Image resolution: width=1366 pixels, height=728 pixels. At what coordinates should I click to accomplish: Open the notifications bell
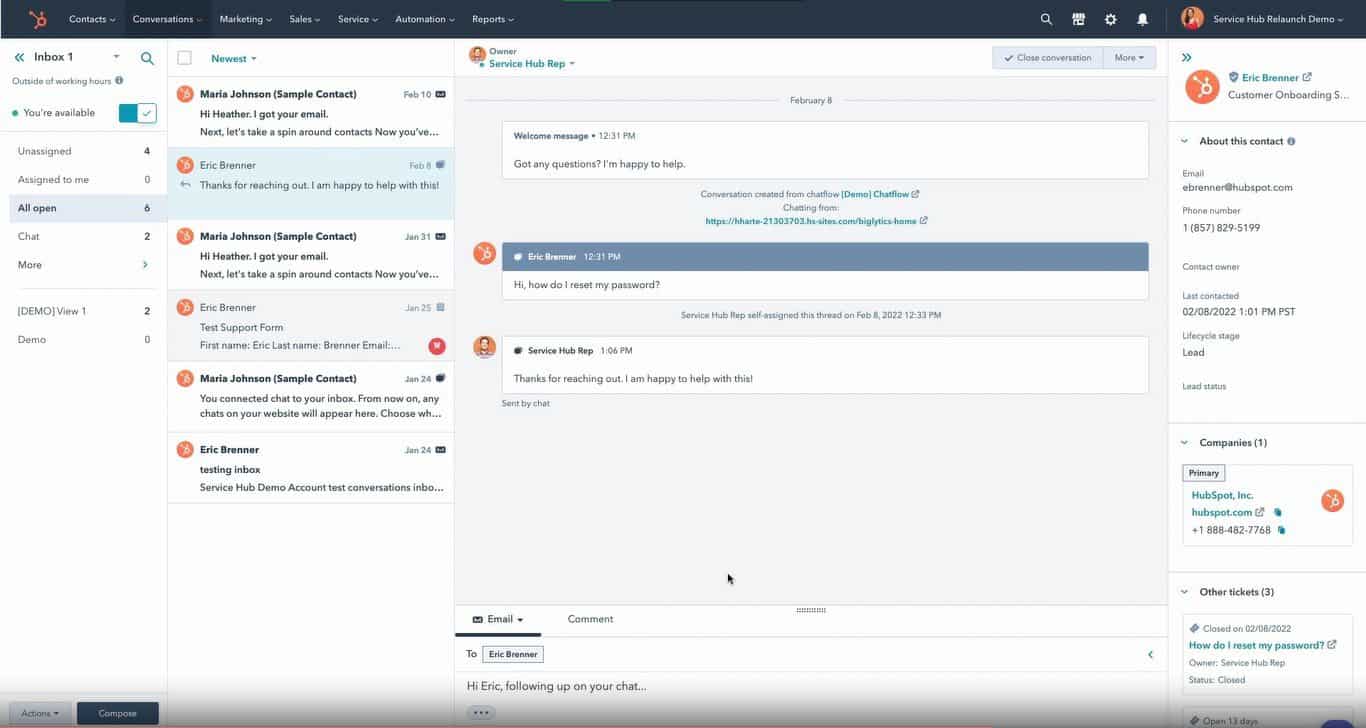point(1142,19)
